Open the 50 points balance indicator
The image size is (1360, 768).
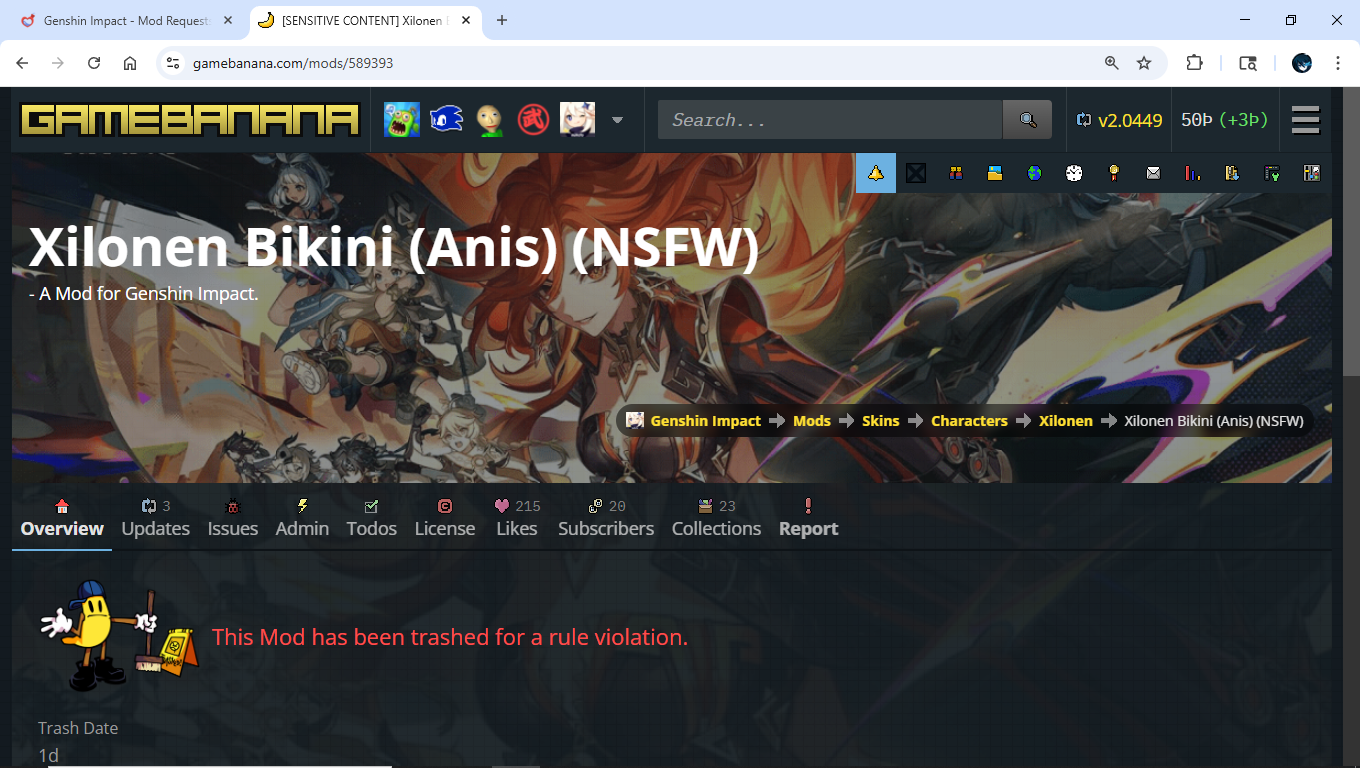(x=1224, y=120)
